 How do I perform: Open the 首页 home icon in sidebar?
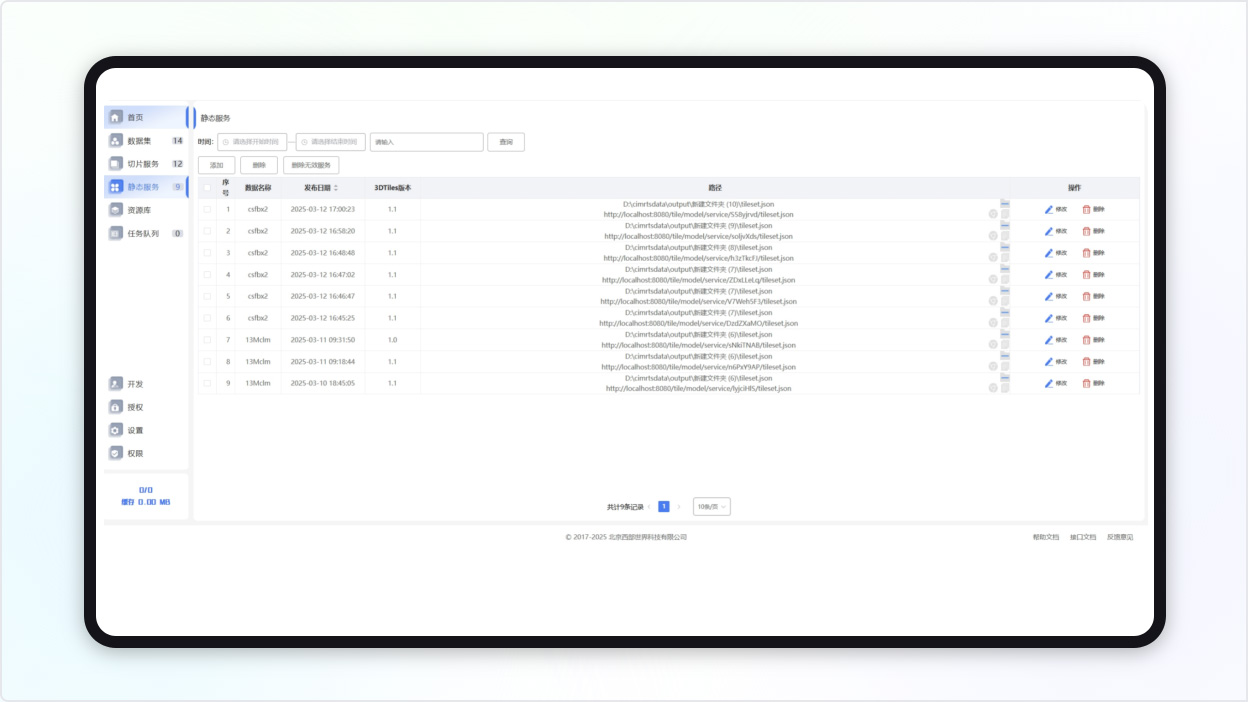(116, 117)
